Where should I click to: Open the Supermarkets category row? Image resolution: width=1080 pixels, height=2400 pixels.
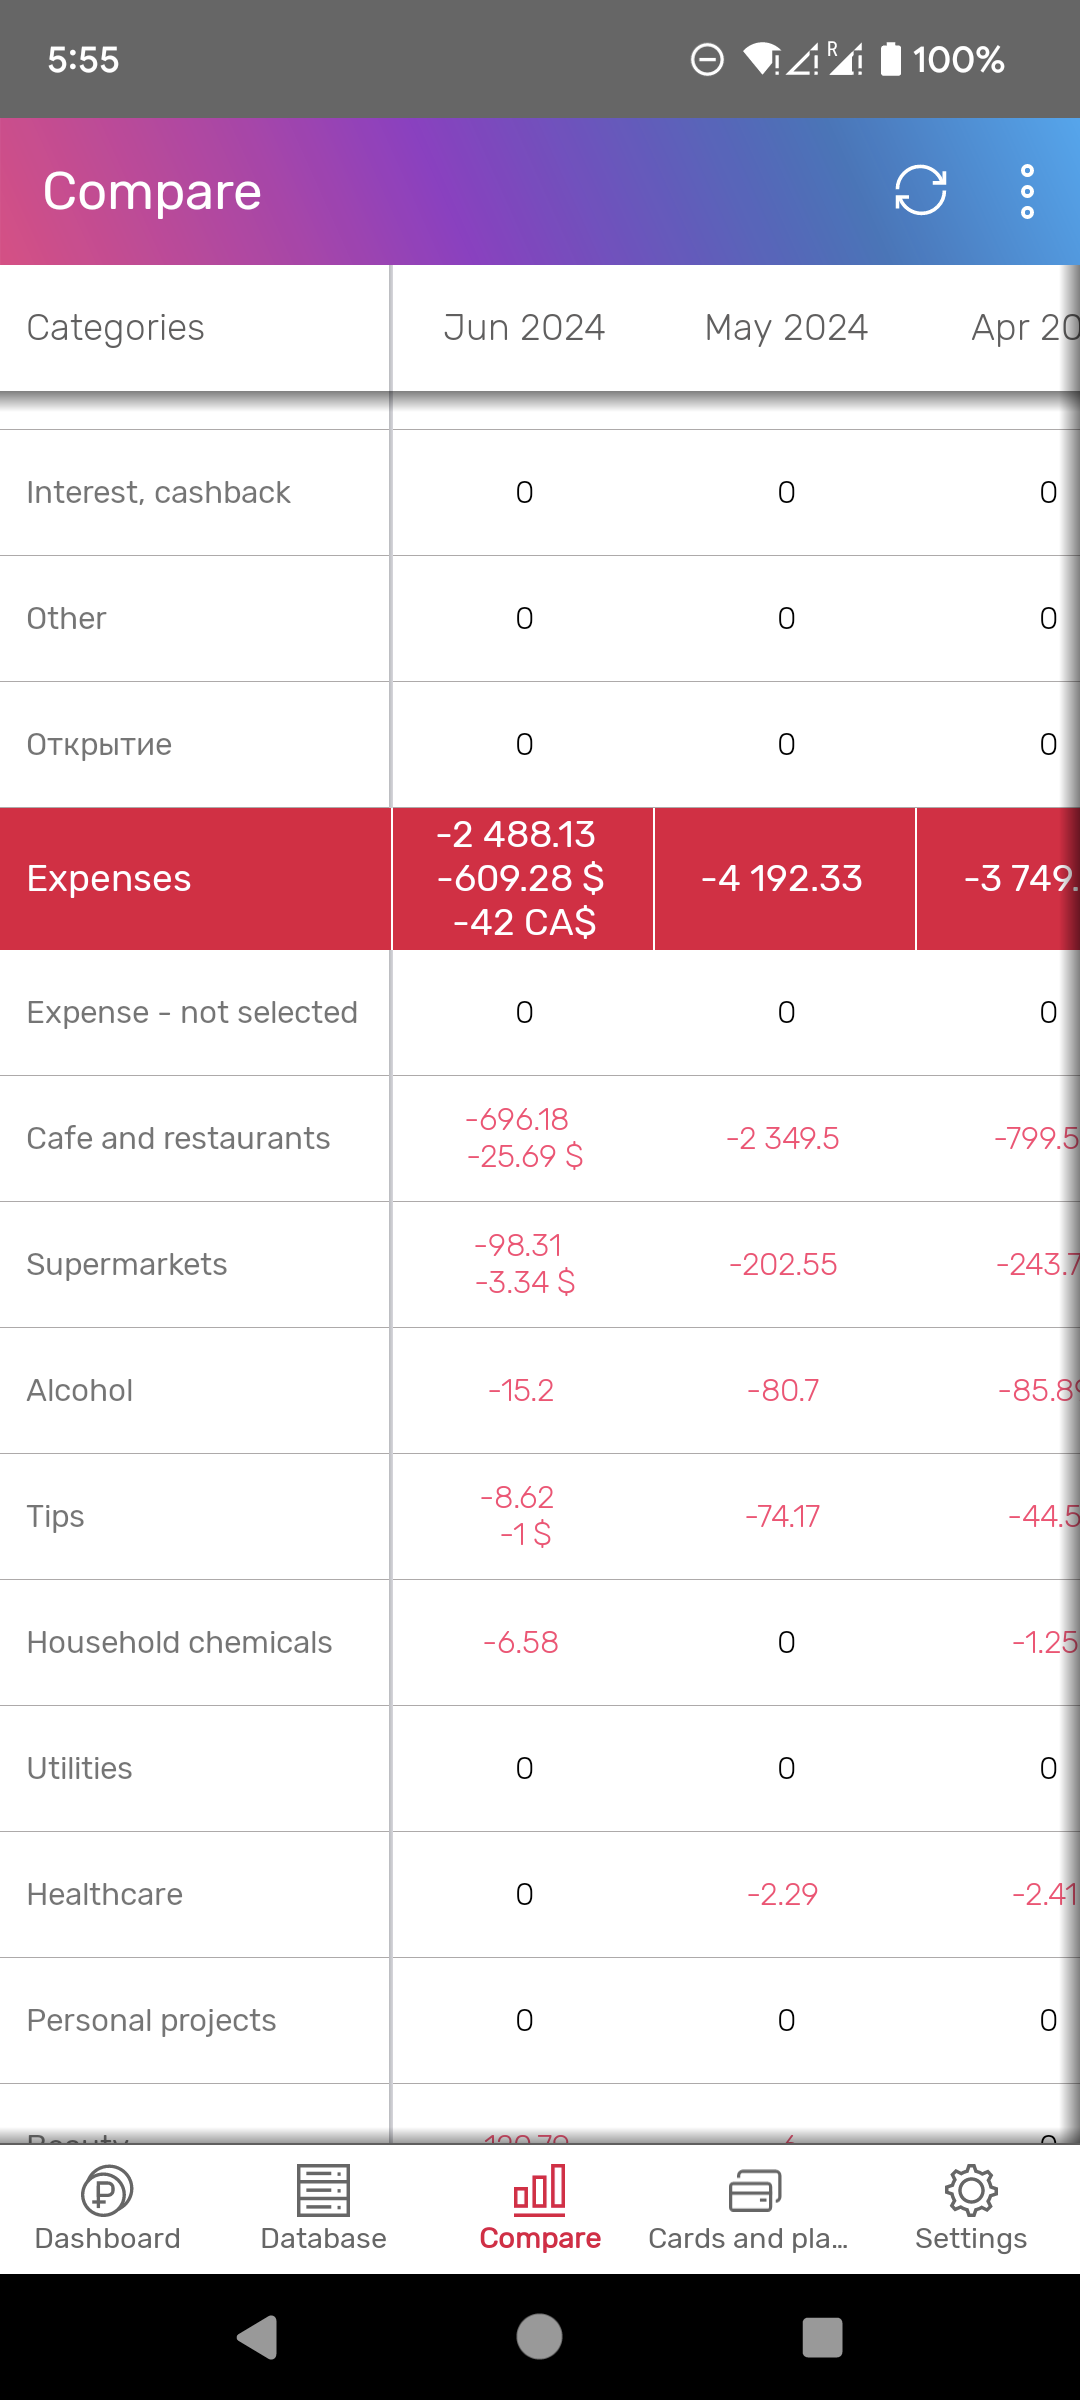click(127, 1265)
